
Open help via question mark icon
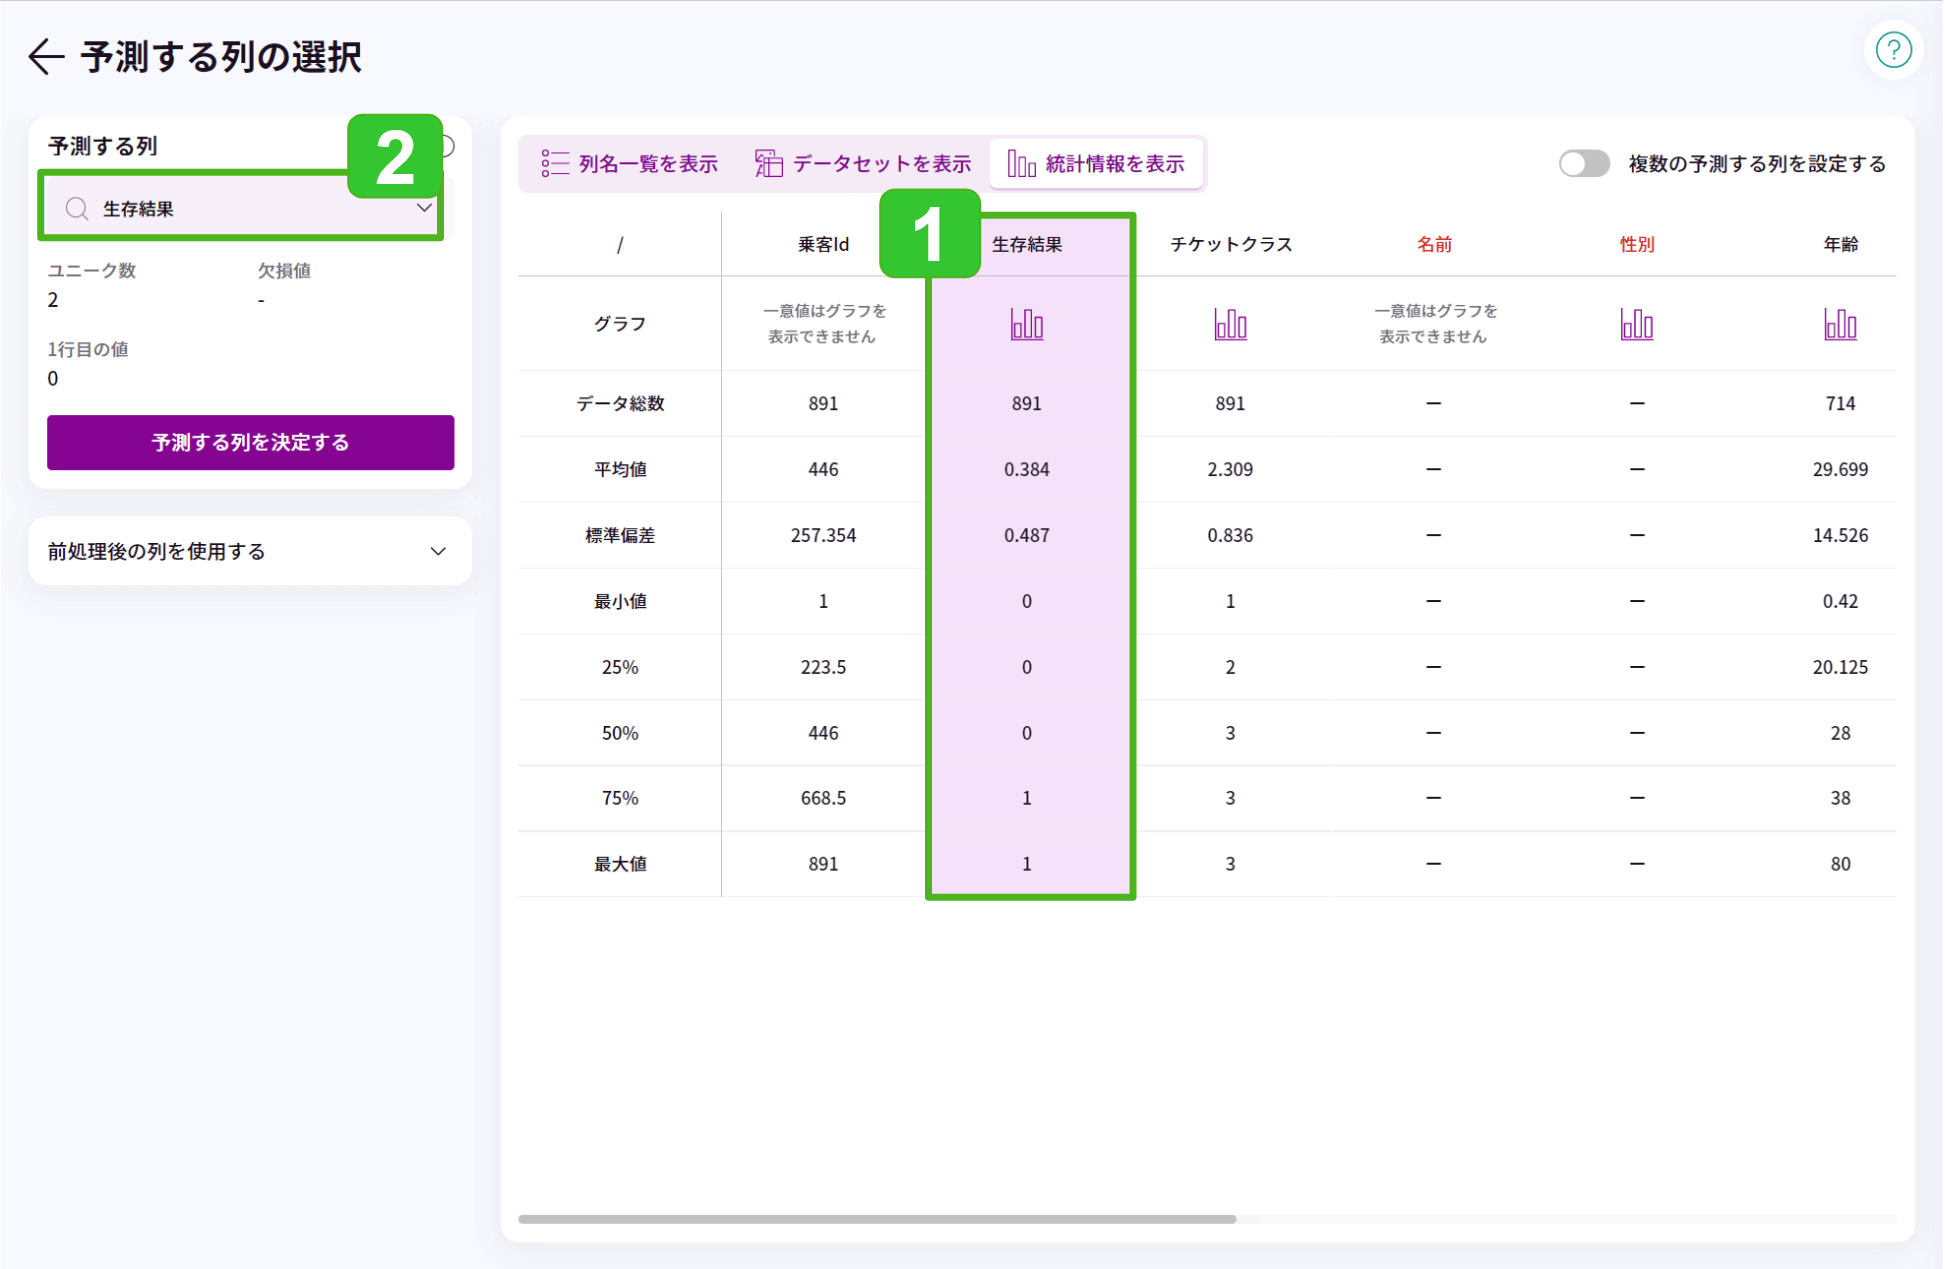click(x=1892, y=50)
